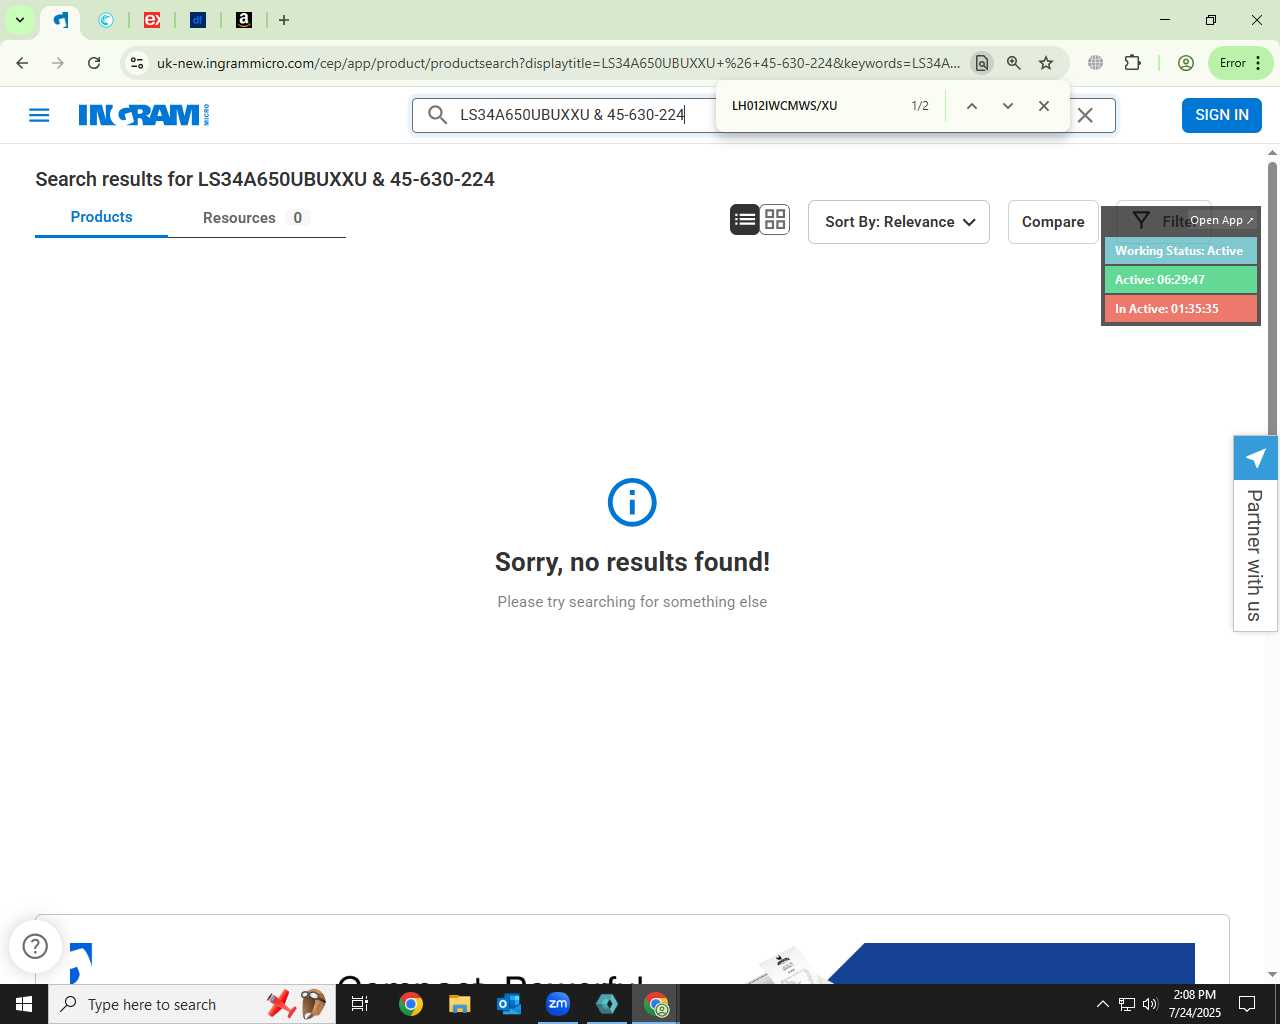Open the tab search dropdown arrow
This screenshot has height=1024, width=1280.
click(19, 20)
